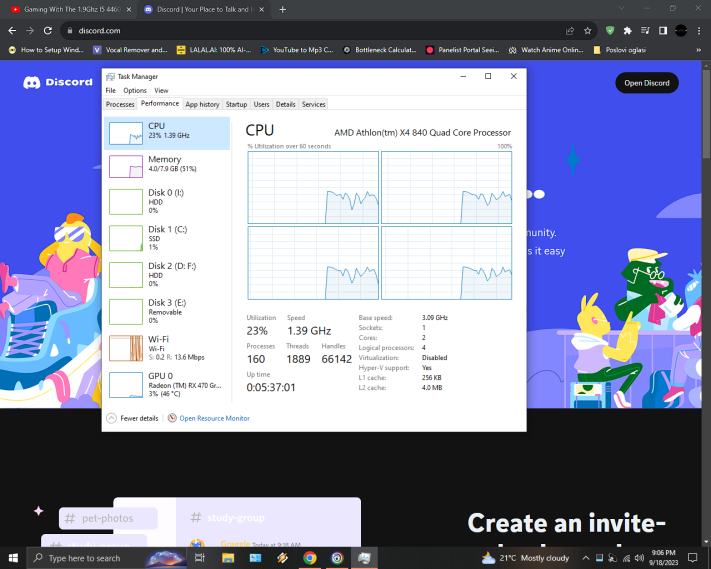Select Disk 3 (E:) Removable item
Image resolution: width=711 pixels, height=569 pixels.
click(167, 311)
